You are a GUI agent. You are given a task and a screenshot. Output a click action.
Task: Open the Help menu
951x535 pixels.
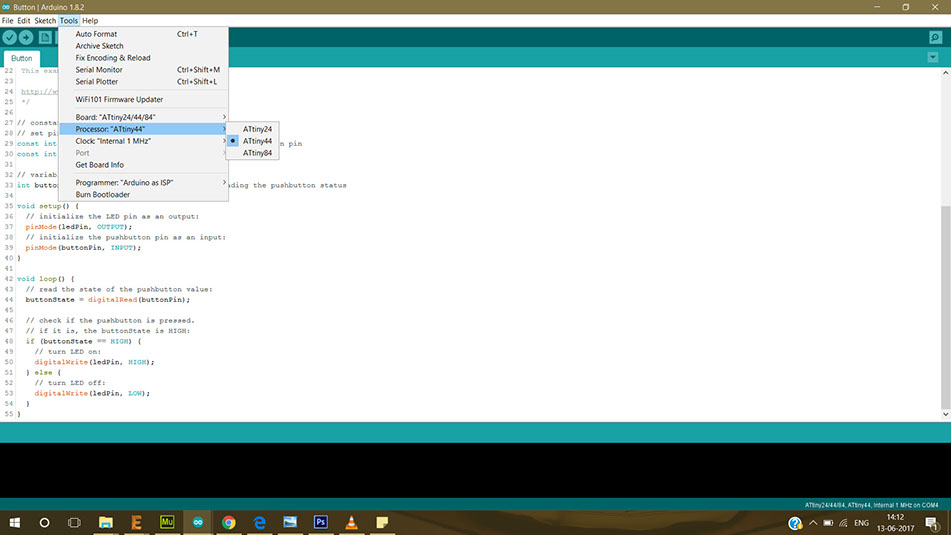90,21
